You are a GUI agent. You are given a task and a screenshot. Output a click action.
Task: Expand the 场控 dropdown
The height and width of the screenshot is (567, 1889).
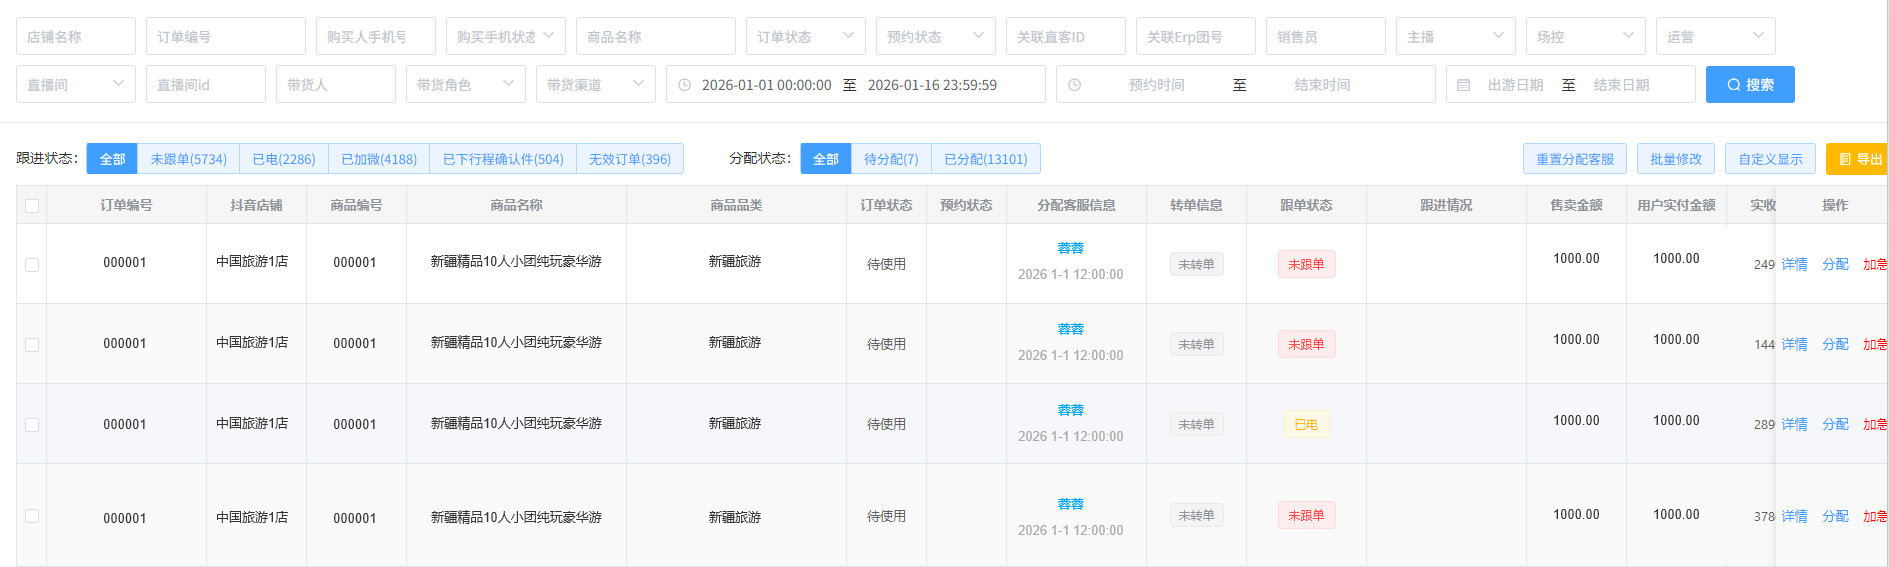point(1586,36)
